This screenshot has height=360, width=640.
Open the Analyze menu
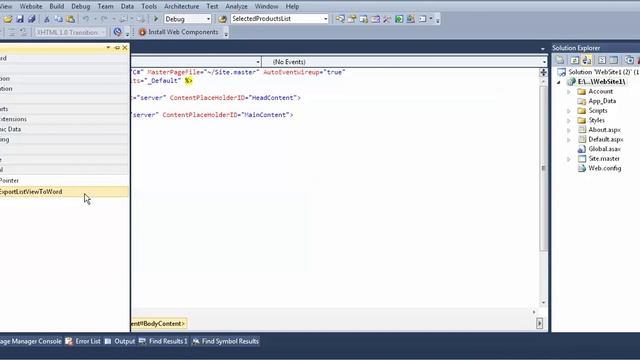[236, 7]
